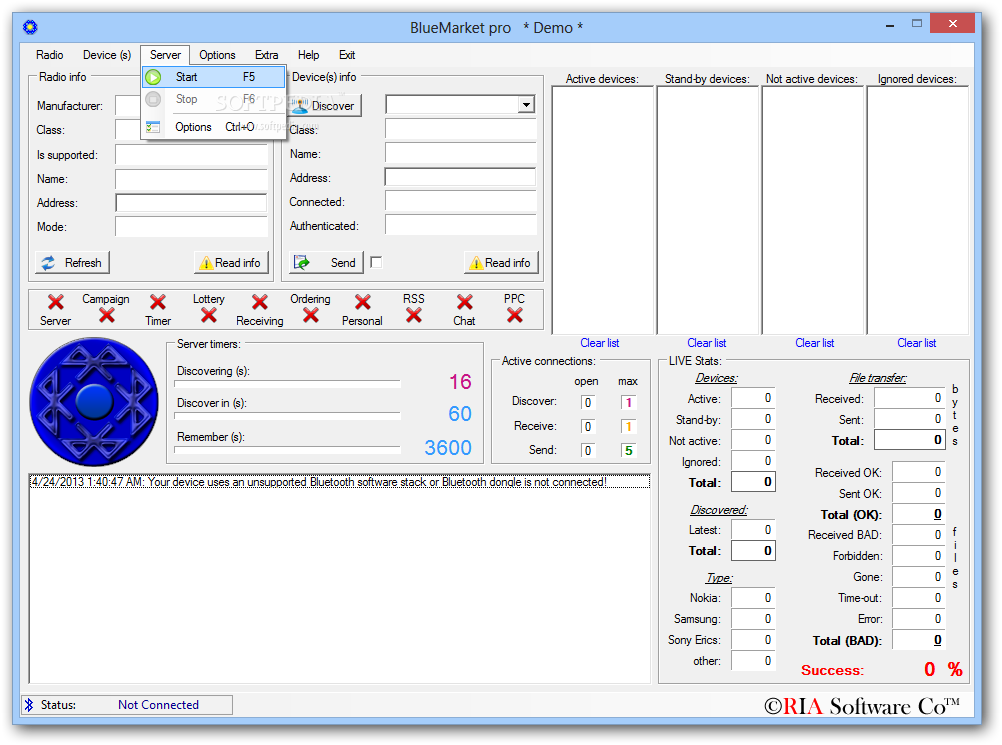Click the unsupported Bluetooth log message line

[x=340, y=482]
